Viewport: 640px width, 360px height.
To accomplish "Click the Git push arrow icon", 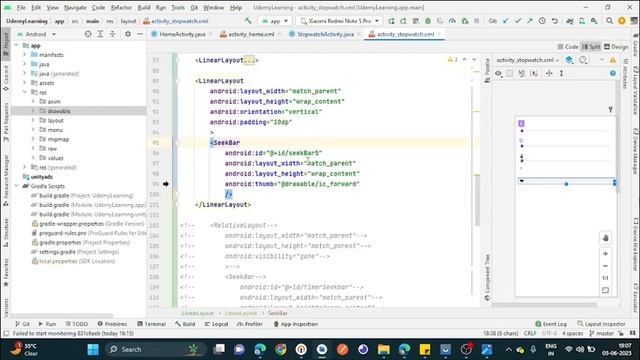I will [x=530, y=21].
